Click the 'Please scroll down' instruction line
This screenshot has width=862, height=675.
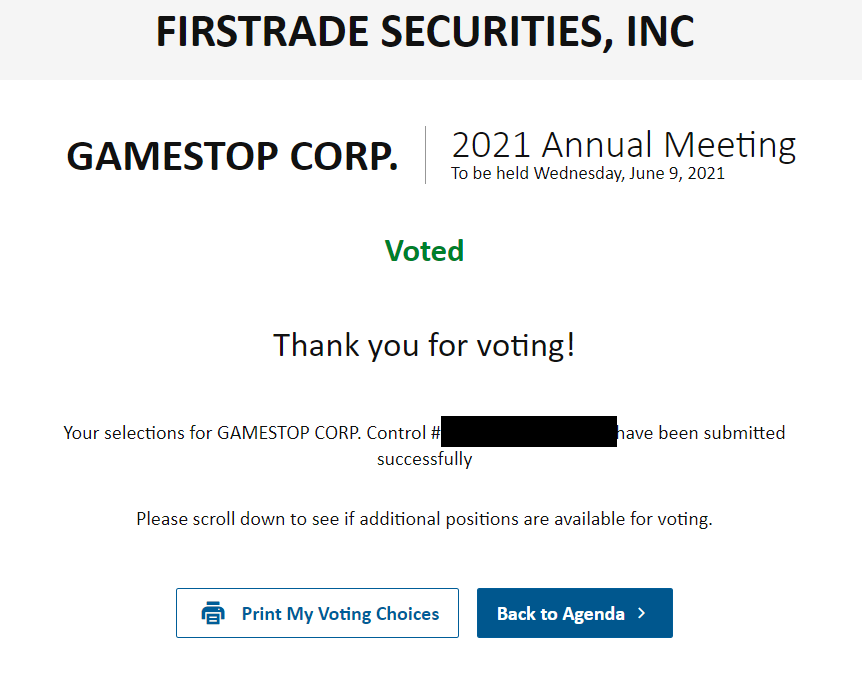point(424,519)
